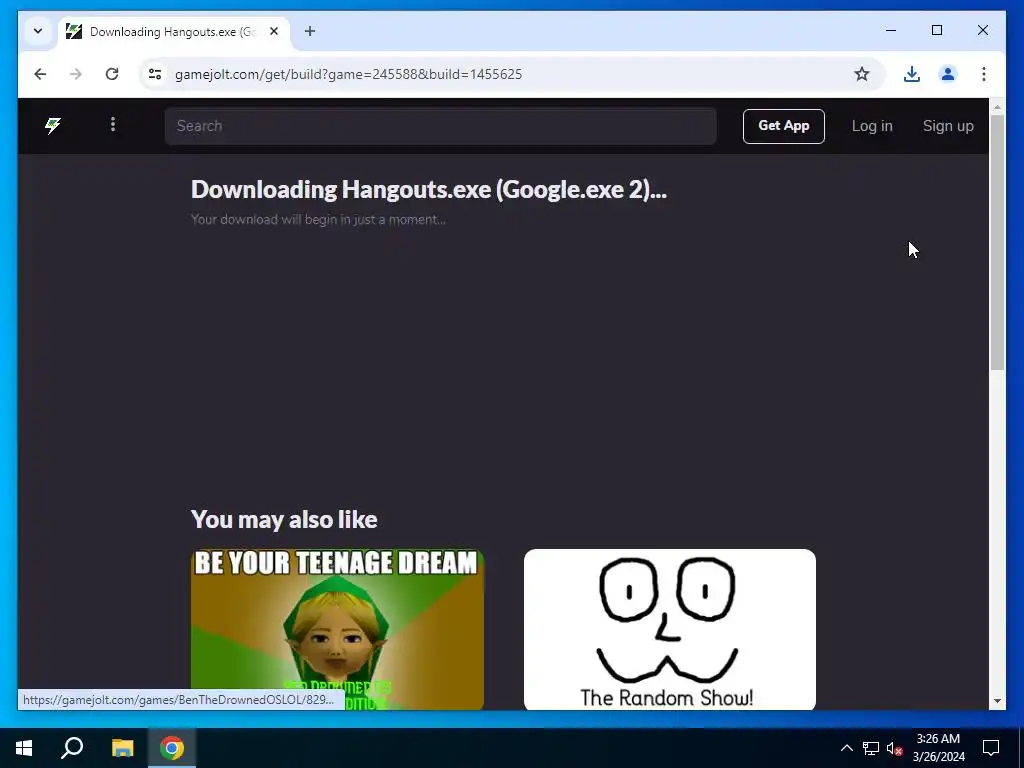This screenshot has height=768, width=1024.
Task: Open the Sign up link
Action: pyautogui.click(x=948, y=126)
